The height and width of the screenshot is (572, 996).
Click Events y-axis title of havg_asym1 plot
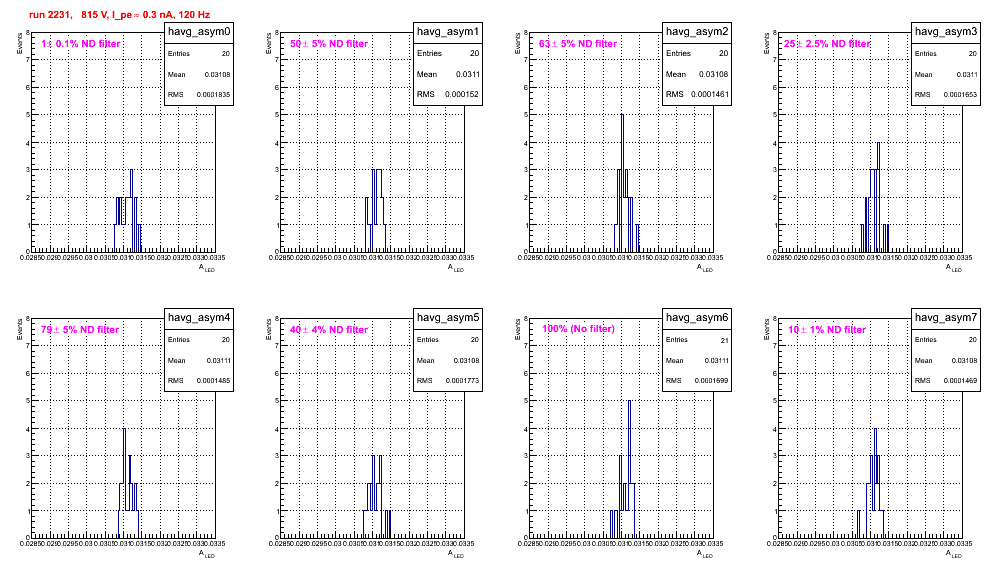click(269, 43)
